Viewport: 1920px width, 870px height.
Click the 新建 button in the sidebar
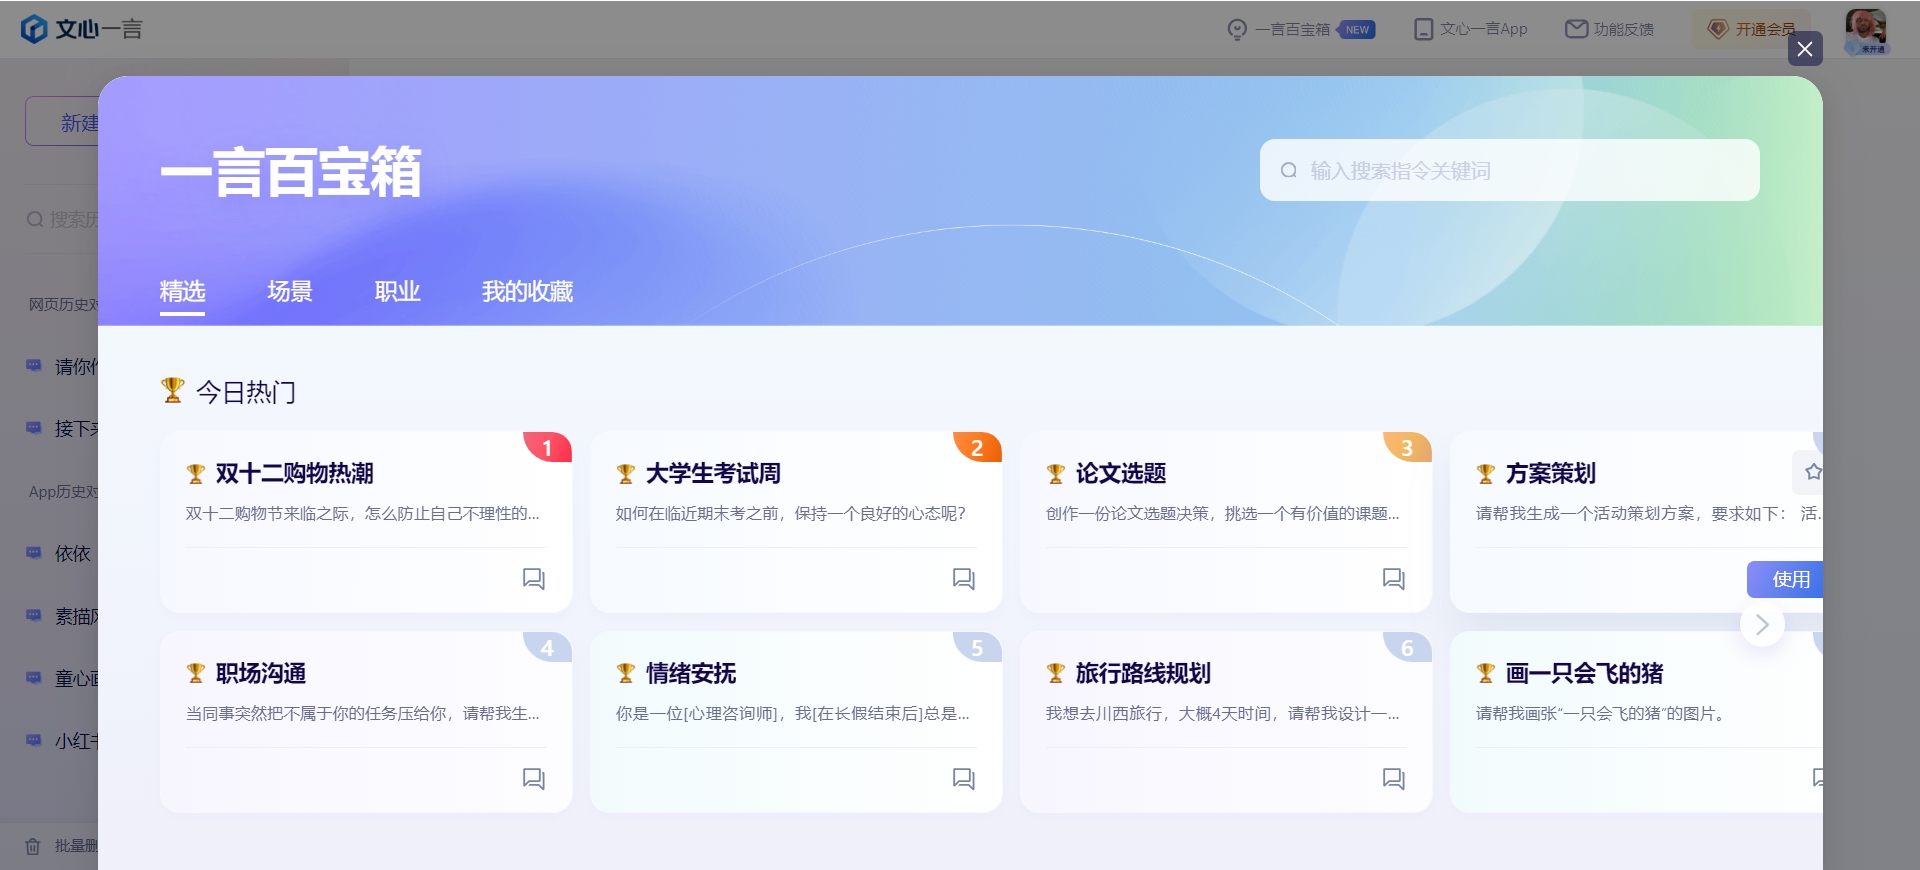[62, 122]
